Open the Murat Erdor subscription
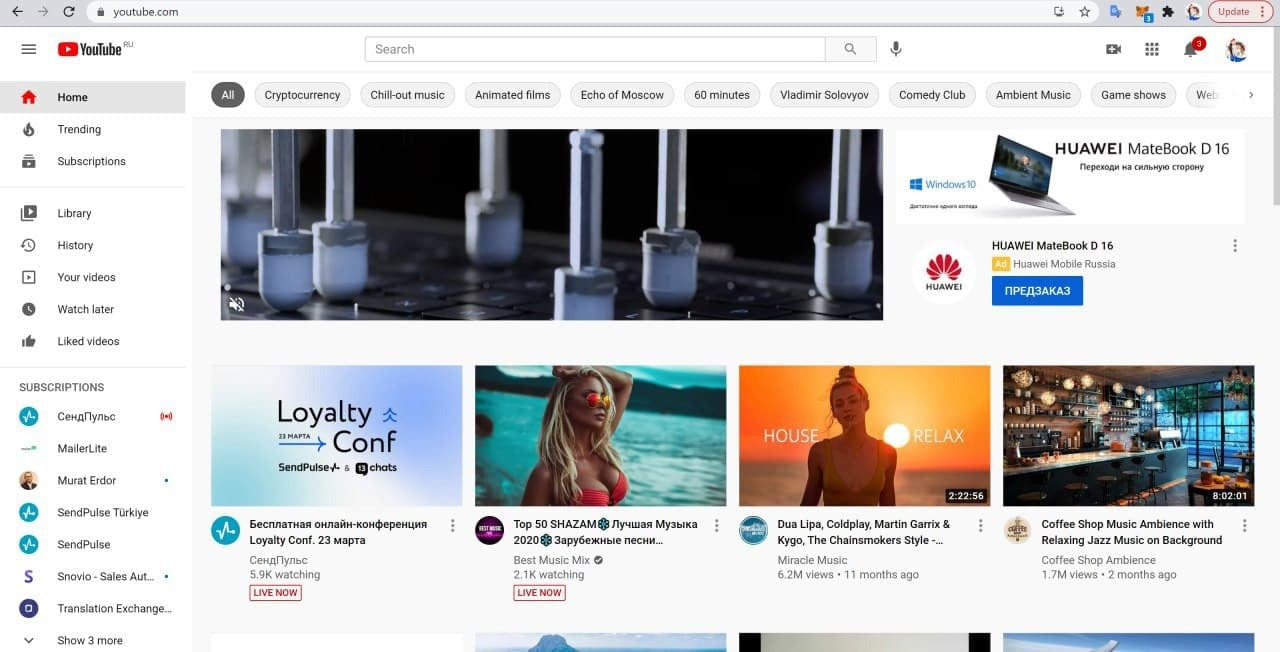Image resolution: width=1280 pixels, height=652 pixels. click(x=93, y=480)
